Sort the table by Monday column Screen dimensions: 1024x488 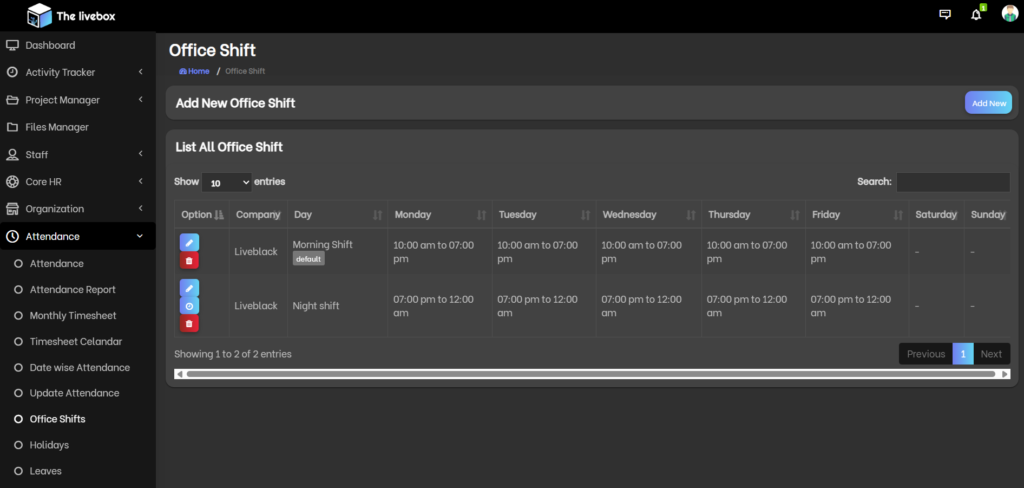[439, 215]
